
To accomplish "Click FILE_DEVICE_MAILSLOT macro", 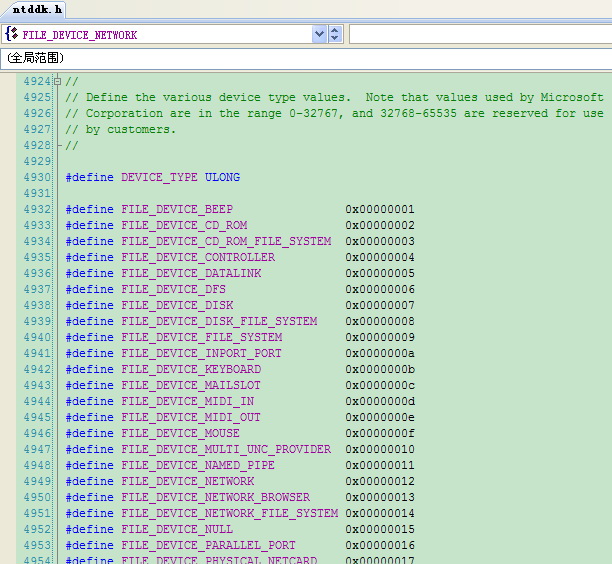I will click(190, 385).
